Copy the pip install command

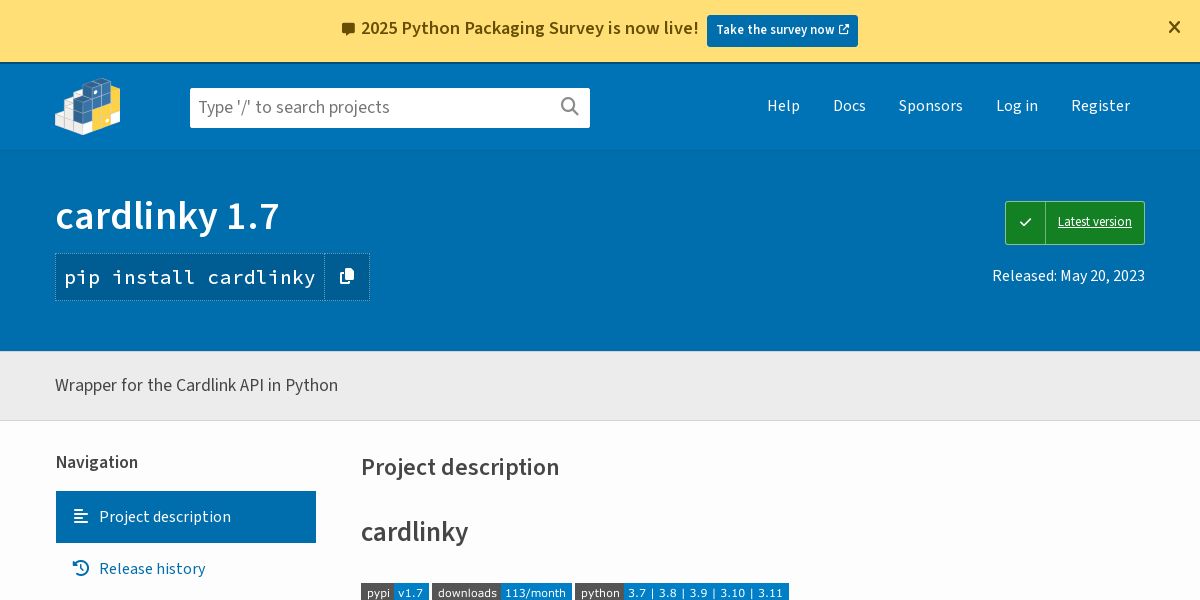347,277
